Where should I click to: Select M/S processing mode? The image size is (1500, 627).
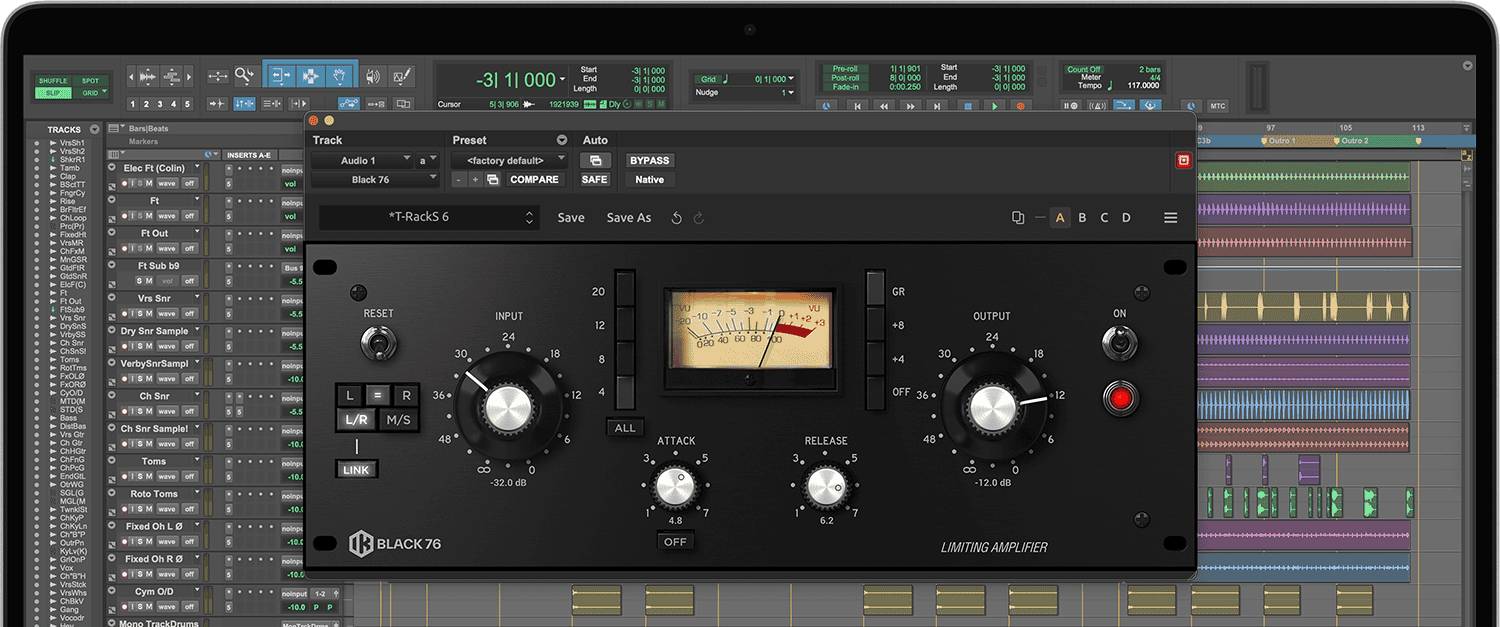[x=399, y=420]
